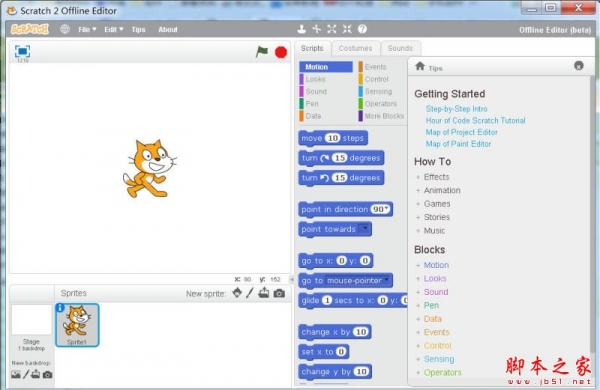The image size is (600, 390).
Task: Open Sprite1 info button
Action: pos(60,307)
